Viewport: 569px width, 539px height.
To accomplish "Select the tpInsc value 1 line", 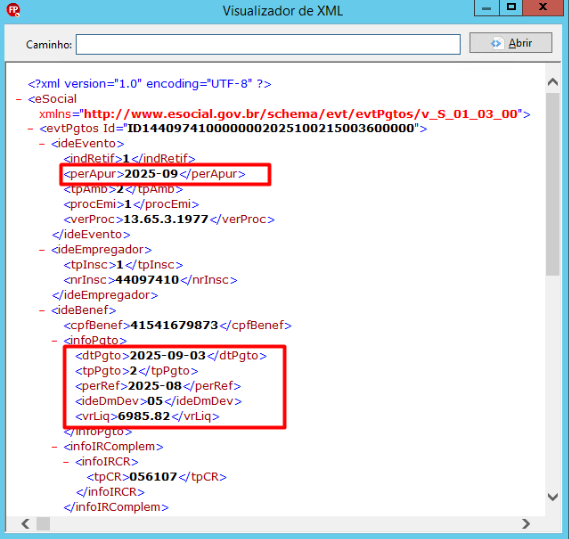I will 123,265.
